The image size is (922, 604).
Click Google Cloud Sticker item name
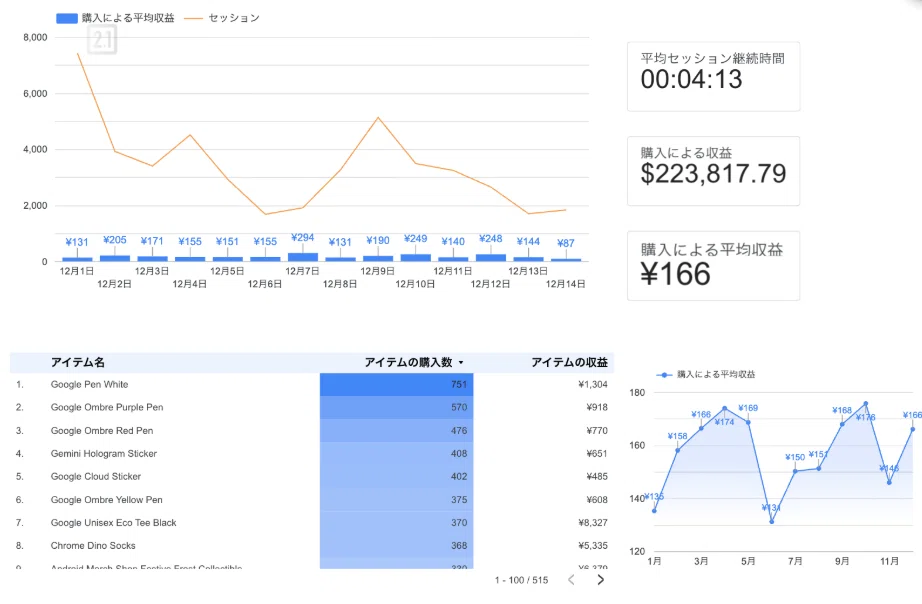coord(96,476)
